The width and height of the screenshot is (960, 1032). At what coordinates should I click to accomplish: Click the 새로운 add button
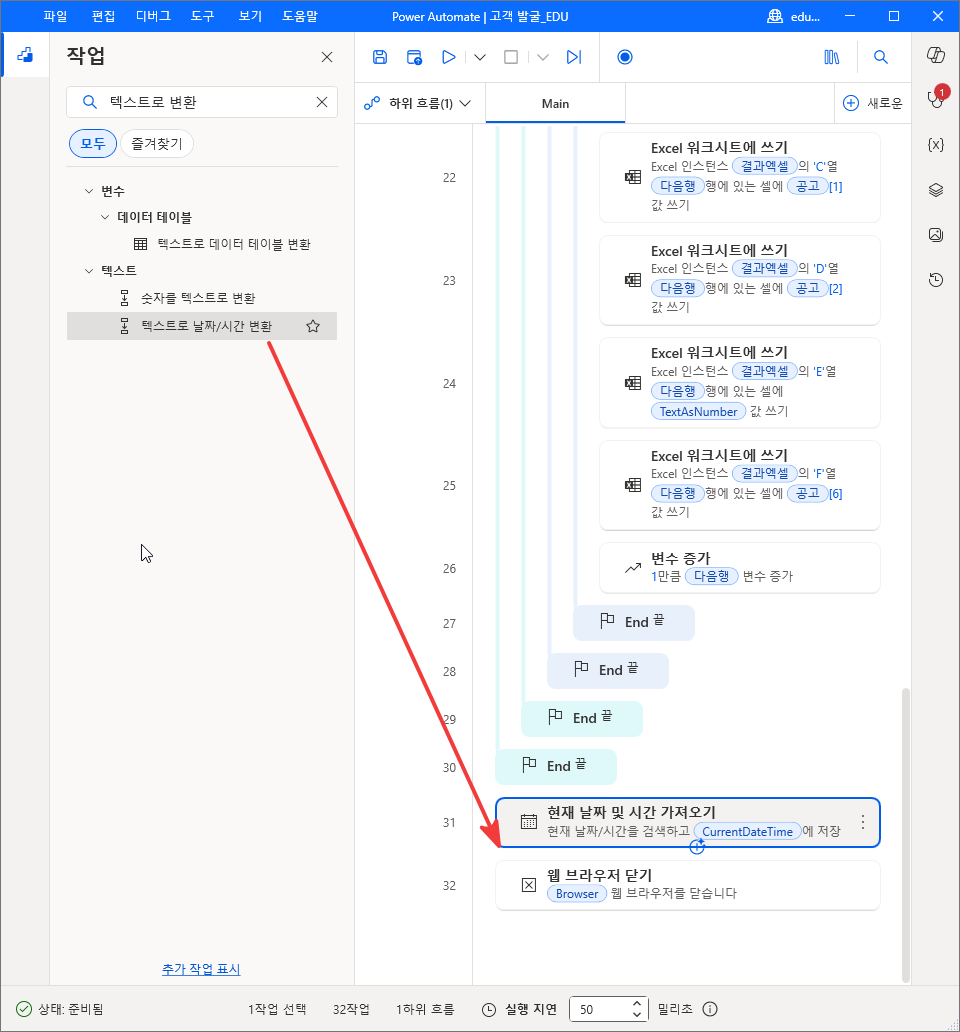[872, 103]
